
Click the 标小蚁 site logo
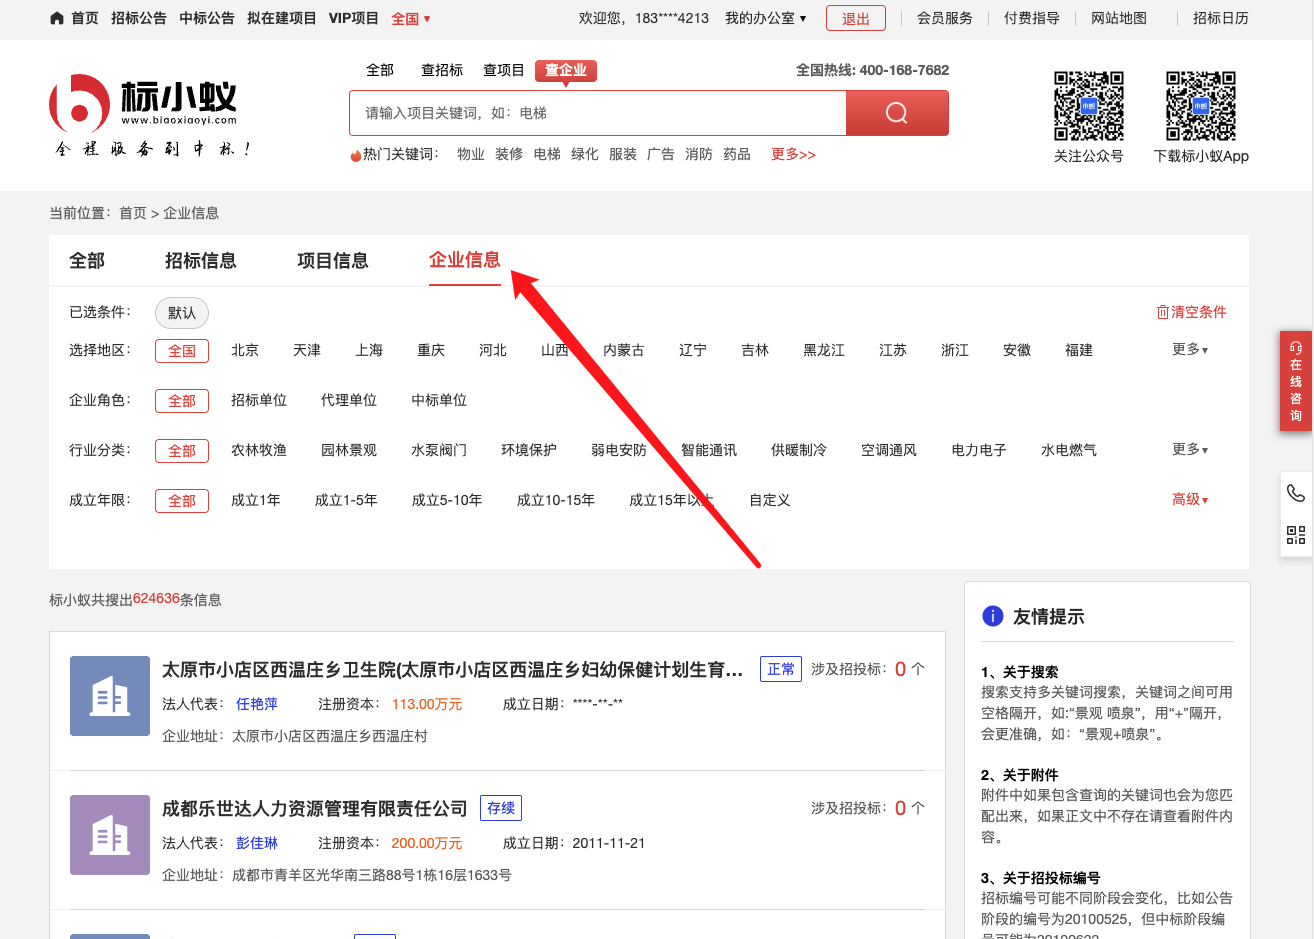(x=144, y=108)
